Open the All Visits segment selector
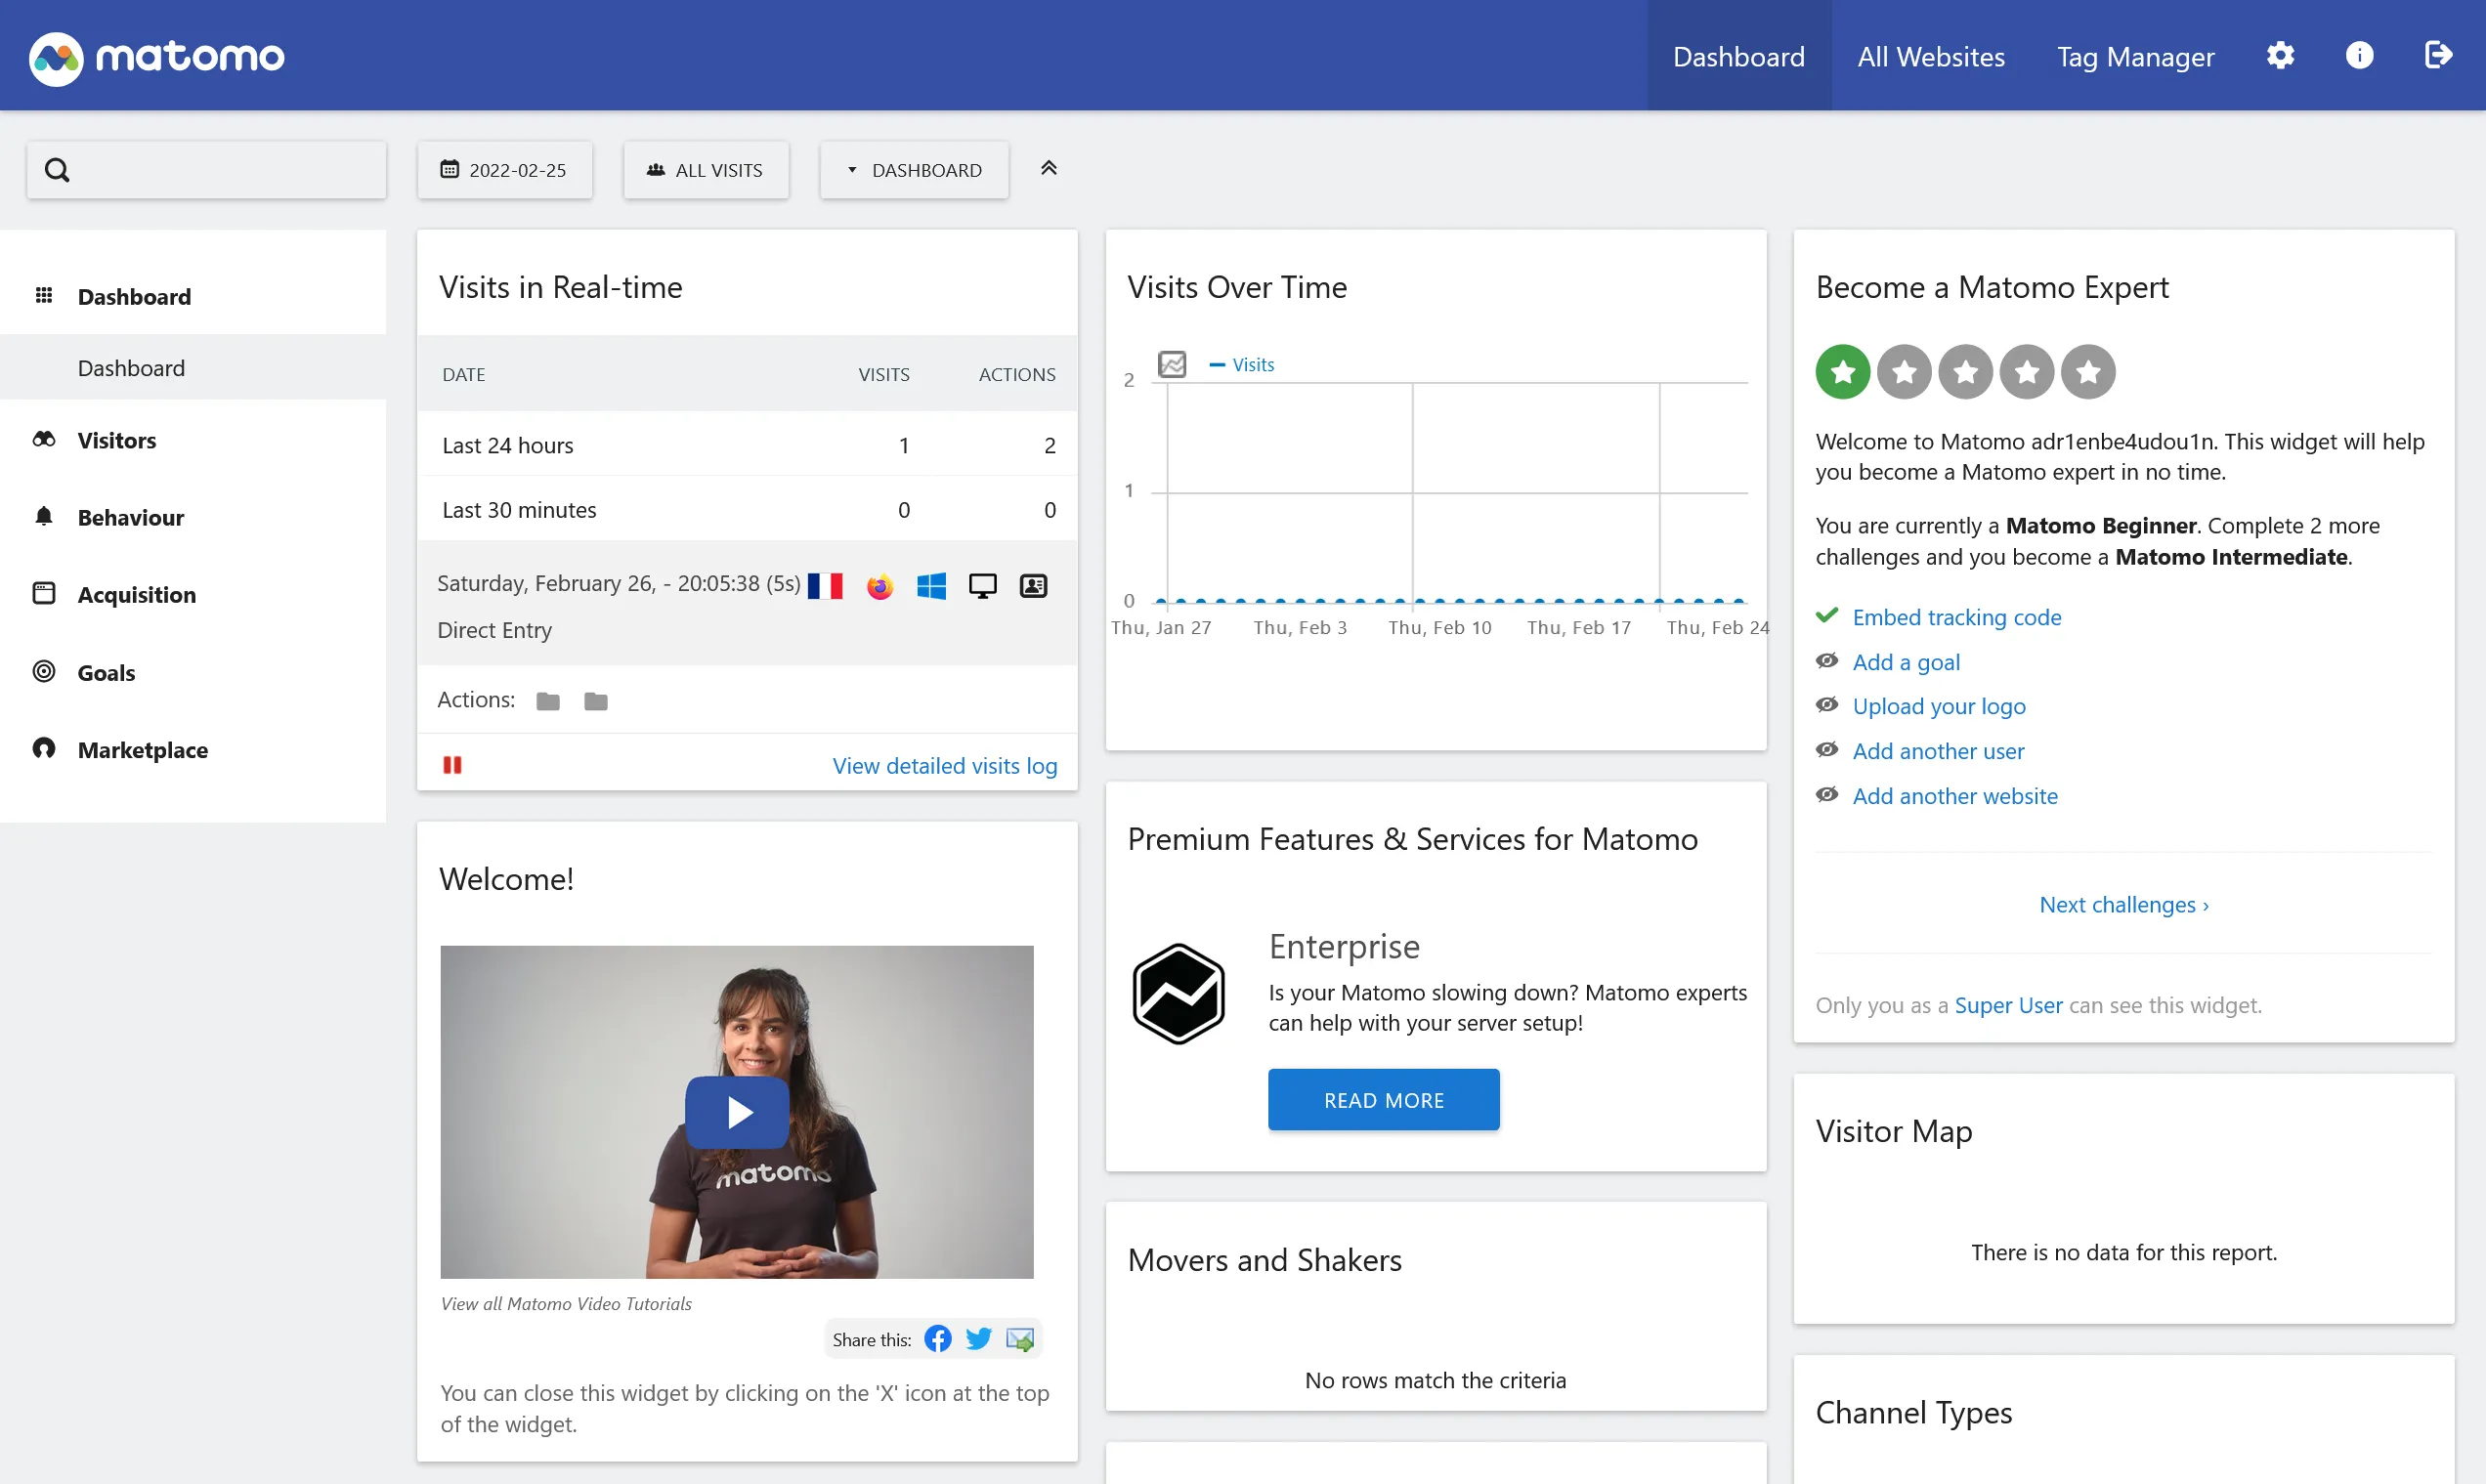Image resolution: width=2486 pixels, height=1484 pixels. (706, 170)
